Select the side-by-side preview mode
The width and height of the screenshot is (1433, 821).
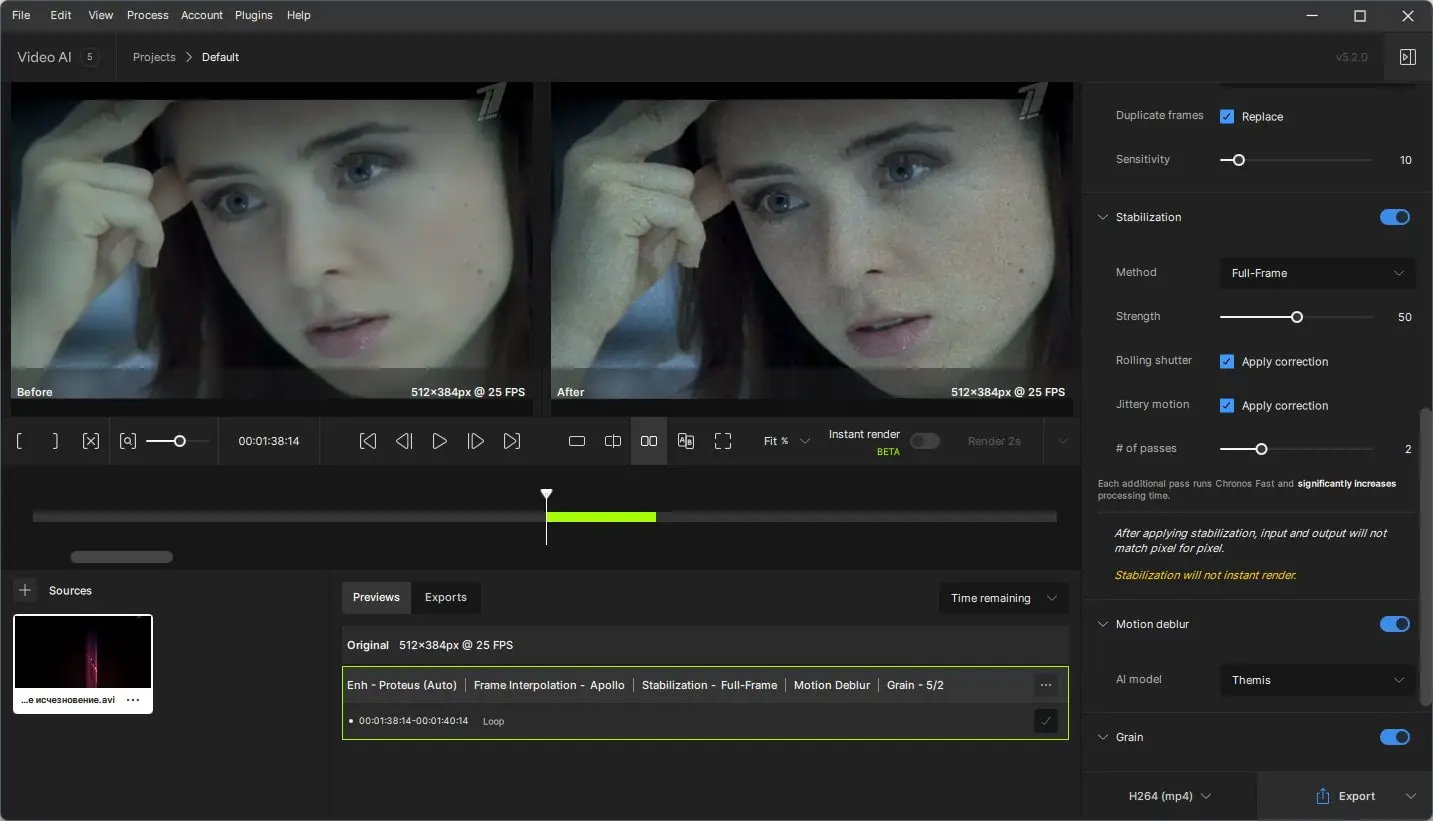pos(648,440)
